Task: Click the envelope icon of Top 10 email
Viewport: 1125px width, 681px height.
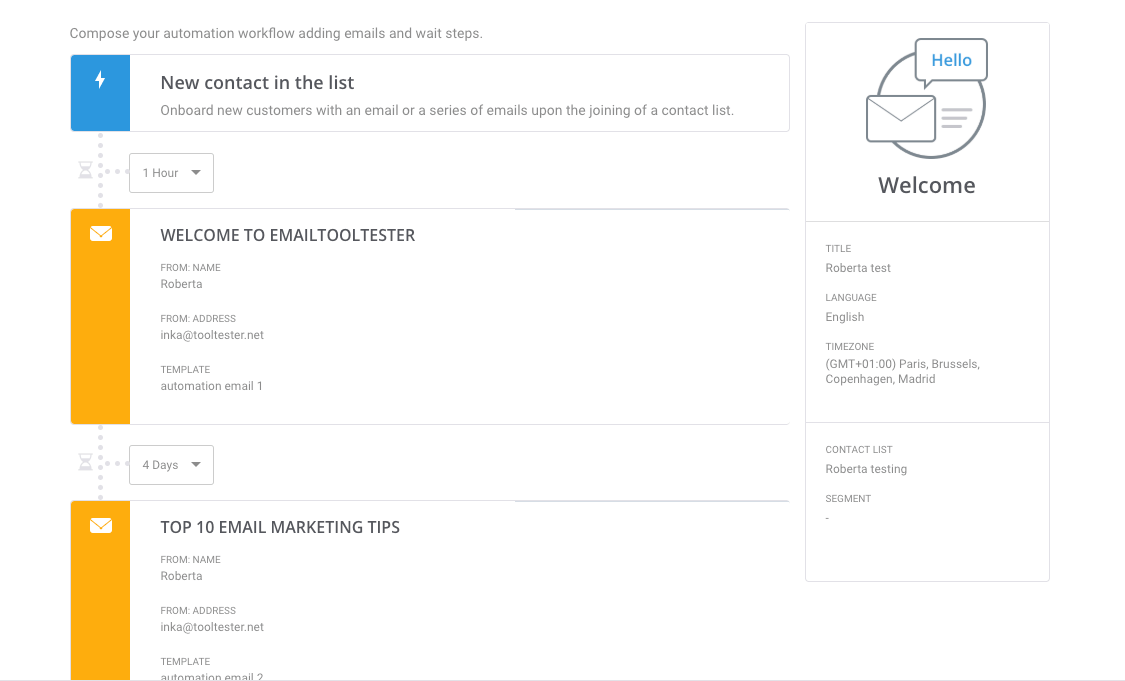Action: (100, 525)
